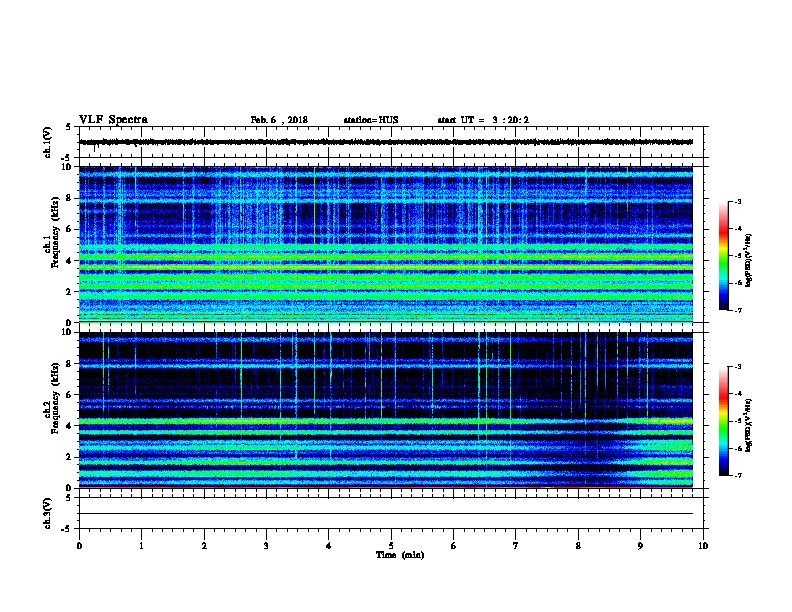
Task: Click the "VLF Spectra" title text
Action: point(114,120)
